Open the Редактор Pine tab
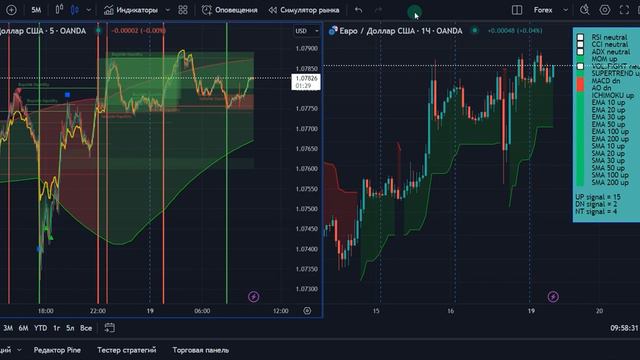 coord(57,350)
